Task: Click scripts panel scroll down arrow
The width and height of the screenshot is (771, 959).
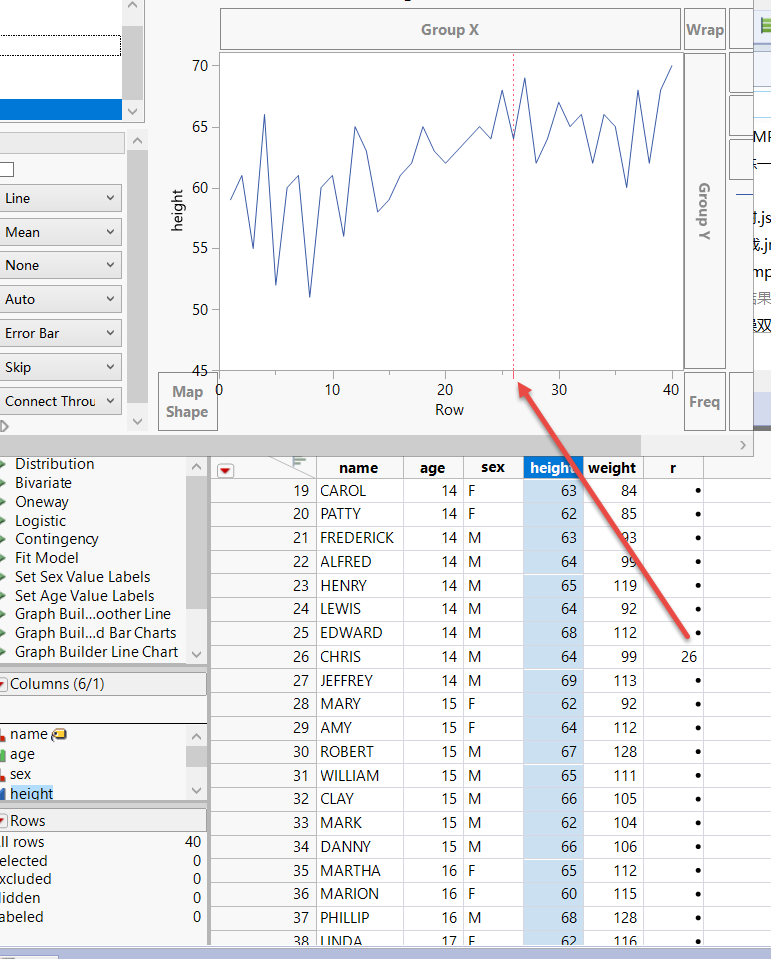Action: click(x=196, y=654)
